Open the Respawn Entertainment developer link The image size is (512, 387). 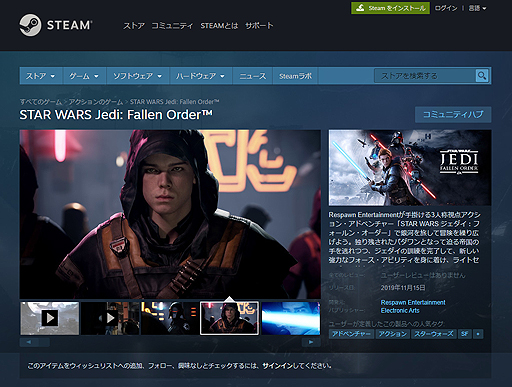(x=413, y=302)
